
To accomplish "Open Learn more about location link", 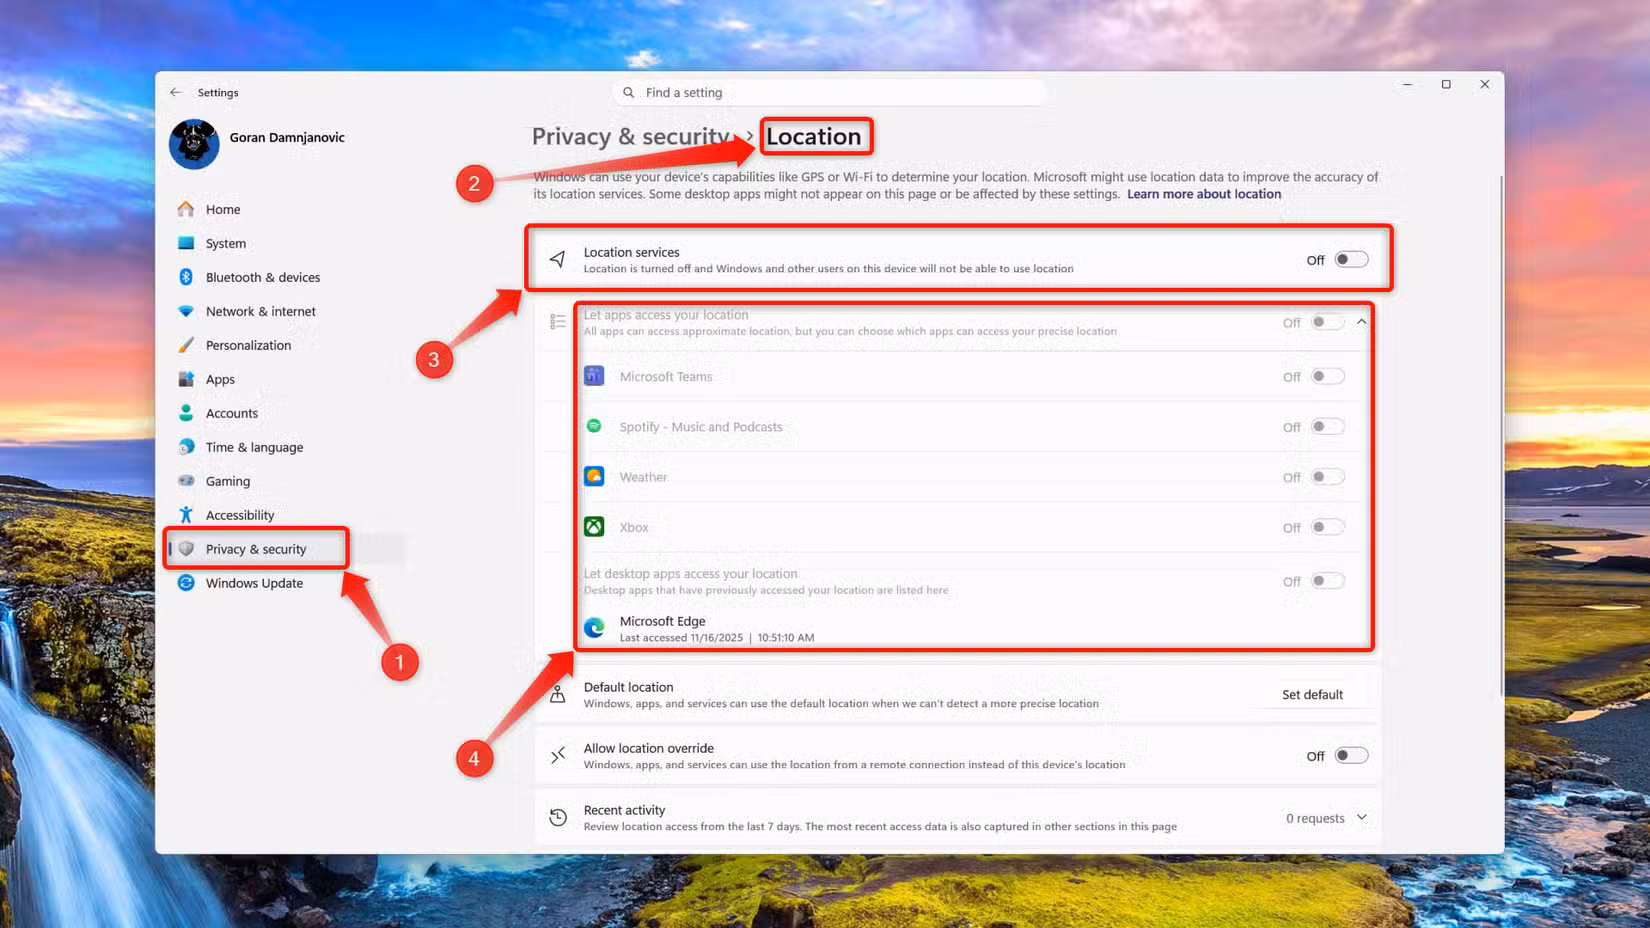I will pos(1204,194).
